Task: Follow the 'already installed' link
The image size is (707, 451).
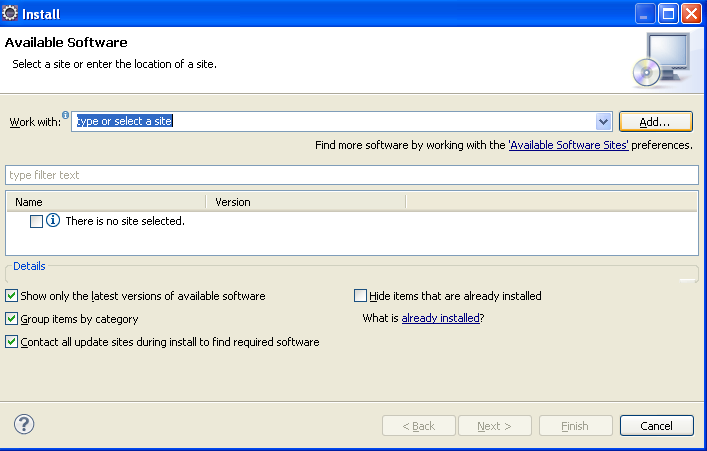Action: tap(440, 319)
